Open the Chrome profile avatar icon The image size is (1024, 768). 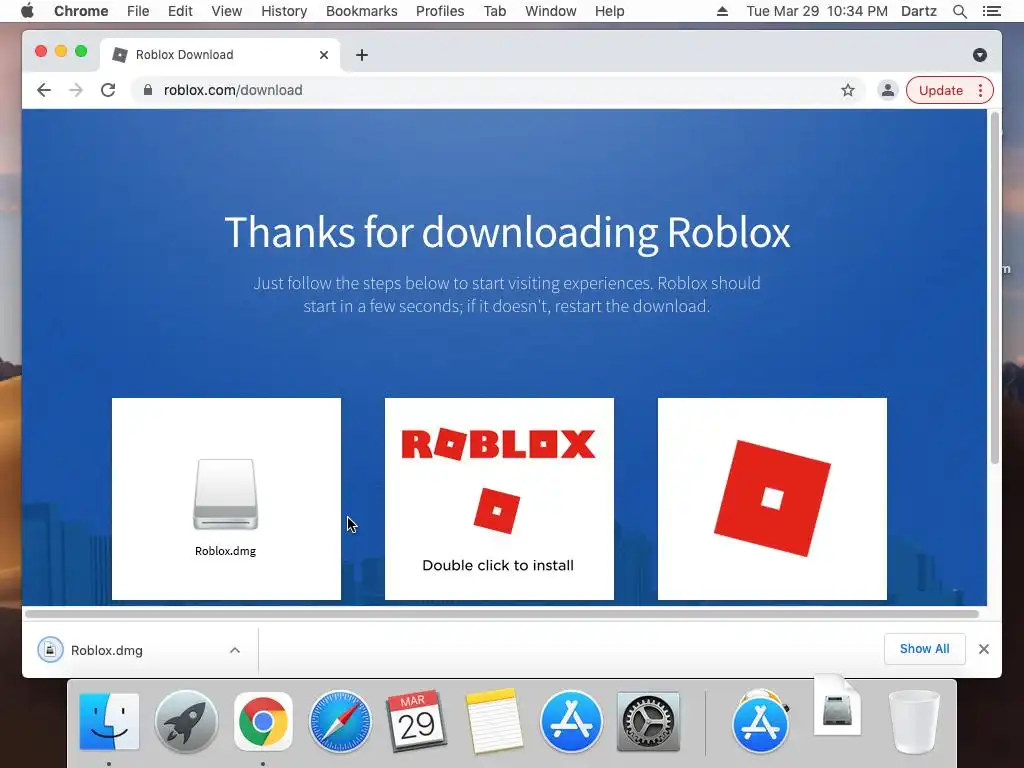click(x=888, y=90)
